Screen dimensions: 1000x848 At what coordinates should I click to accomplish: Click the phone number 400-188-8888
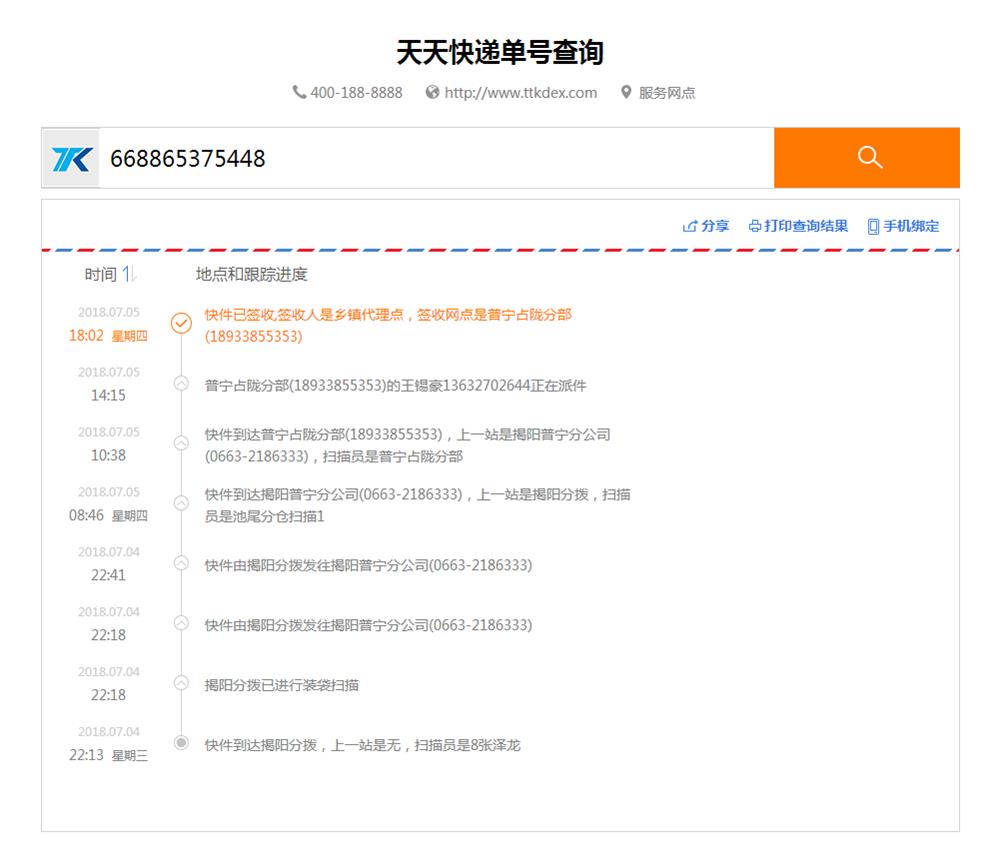pyautogui.click(x=356, y=92)
